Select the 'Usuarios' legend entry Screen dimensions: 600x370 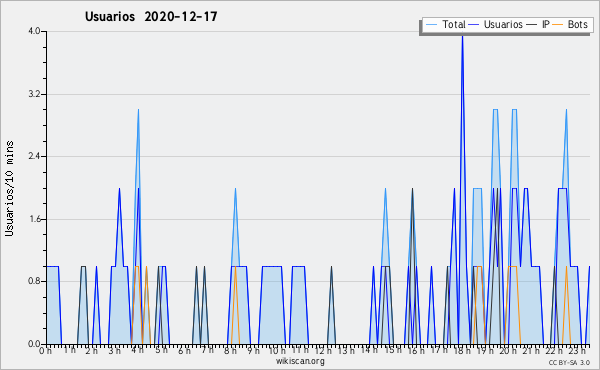click(x=496, y=25)
